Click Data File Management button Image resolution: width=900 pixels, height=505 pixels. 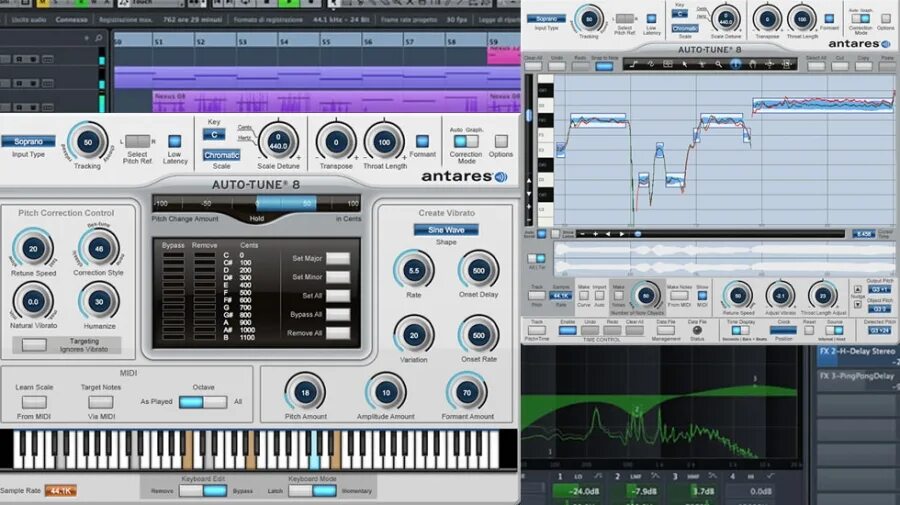coord(665,331)
